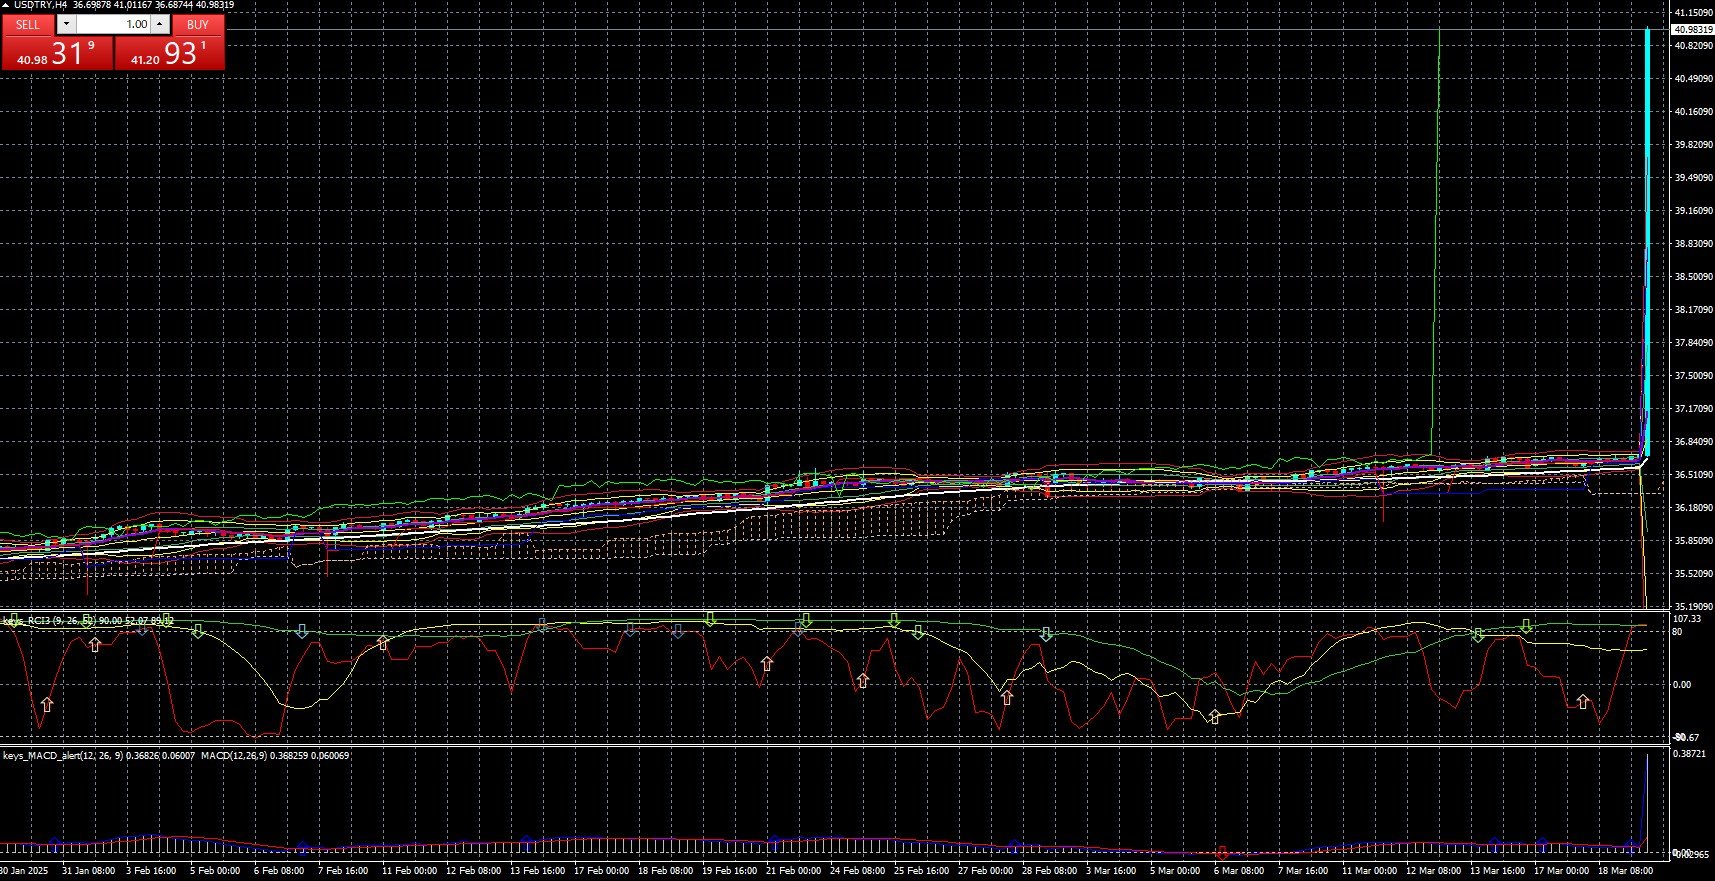Click the blue down arrow near 28 Feb in RCI pane

click(x=1046, y=634)
